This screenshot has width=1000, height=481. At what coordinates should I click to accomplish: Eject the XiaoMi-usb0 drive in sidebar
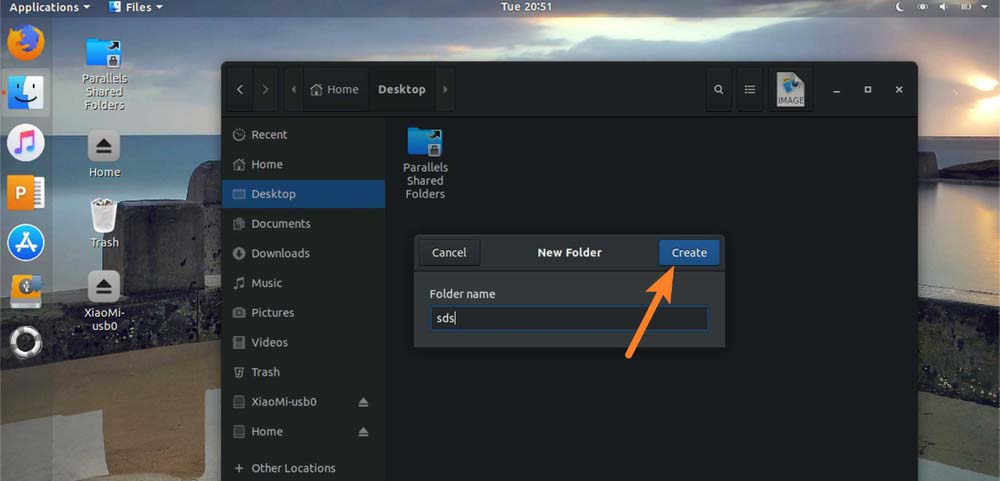(x=363, y=402)
